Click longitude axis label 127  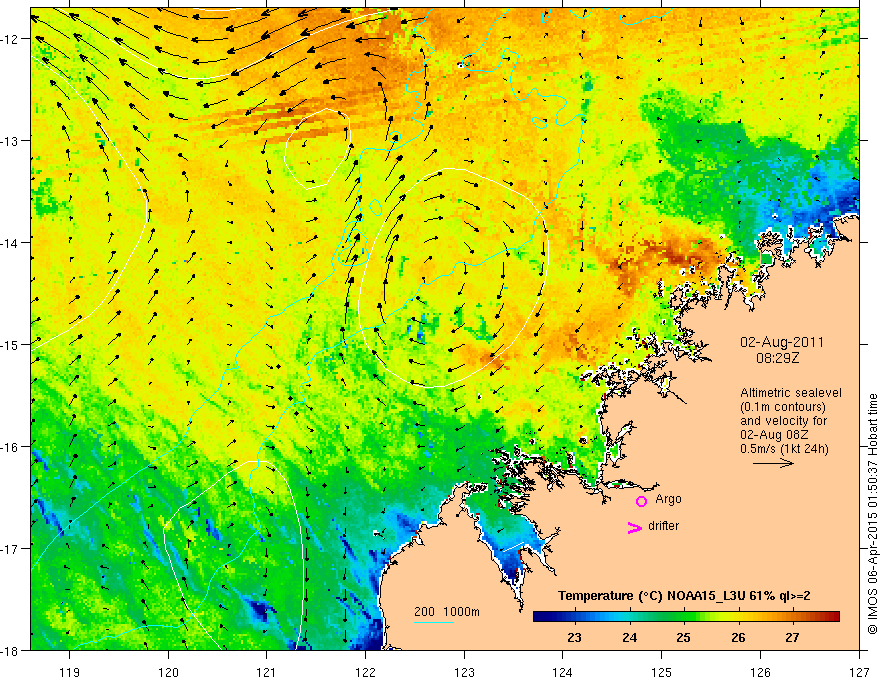(859, 672)
